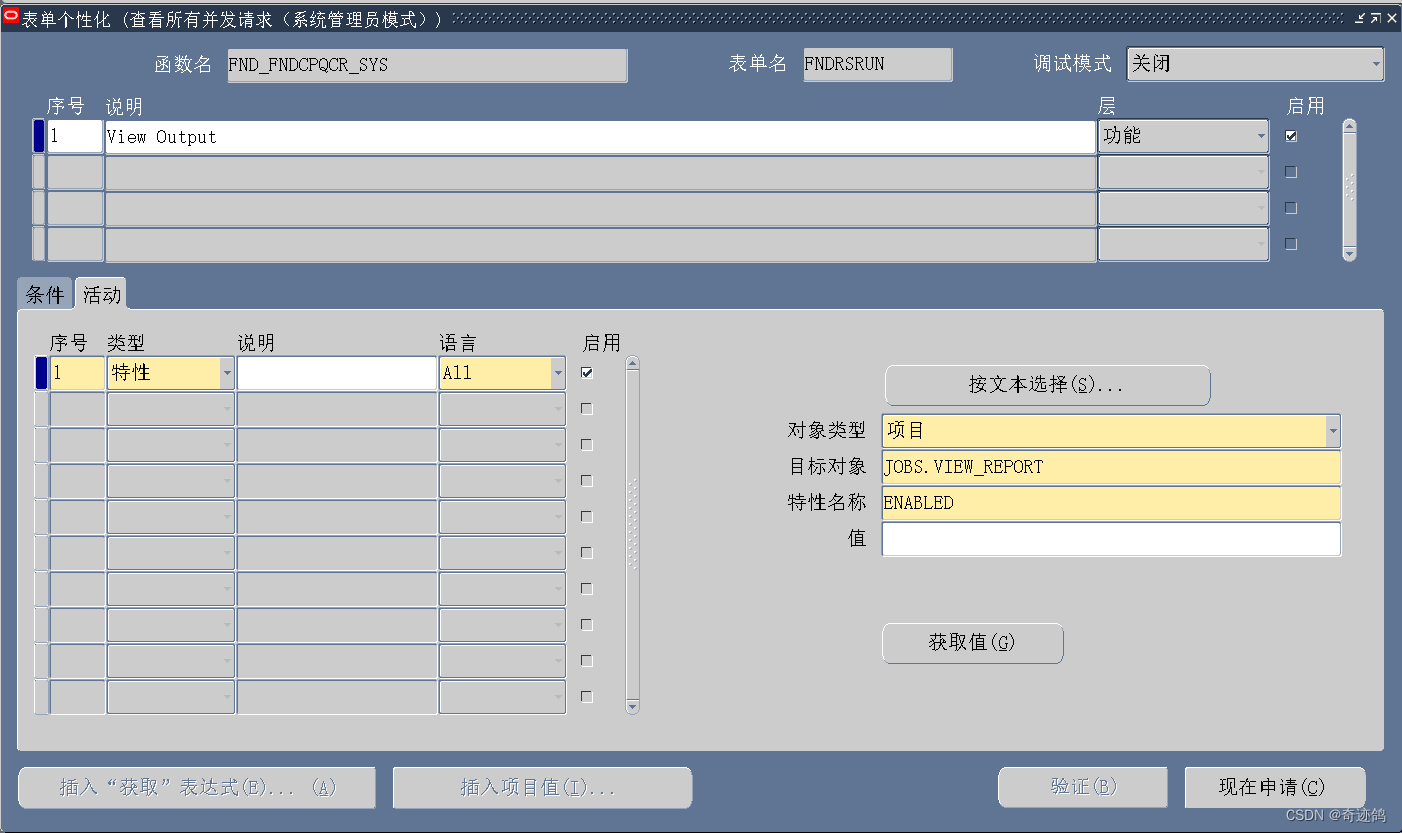Select the 活动 tab
This screenshot has width=1402, height=833.
pyautogui.click(x=101, y=293)
